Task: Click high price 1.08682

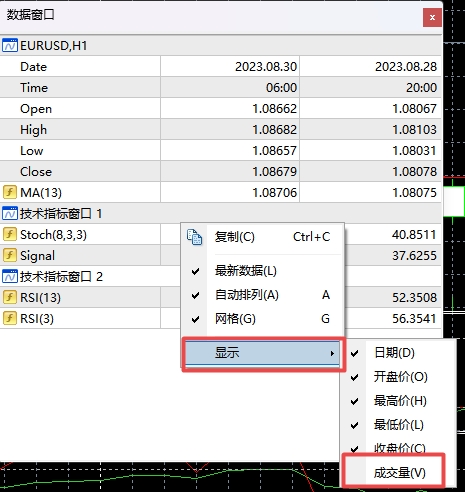Action: coord(274,130)
